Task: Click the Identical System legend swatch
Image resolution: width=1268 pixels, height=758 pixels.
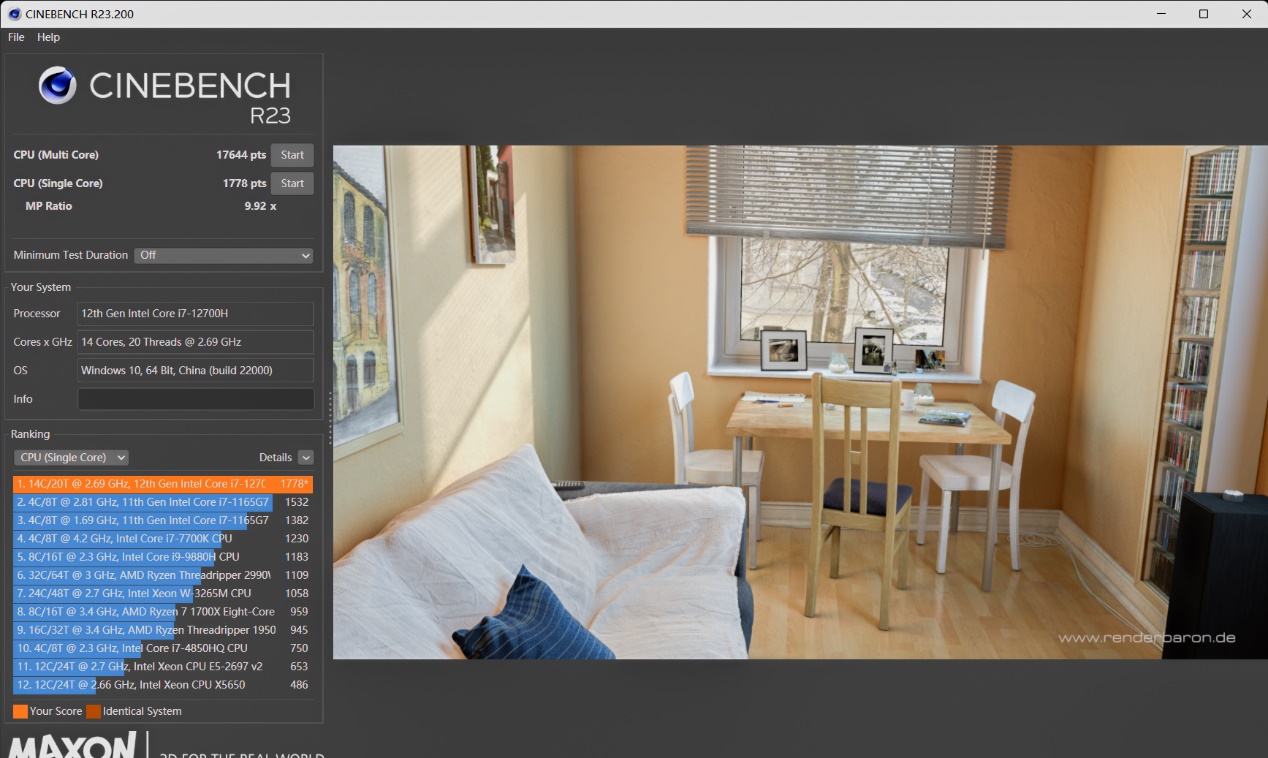Action: pyautogui.click(x=93, y=711)
